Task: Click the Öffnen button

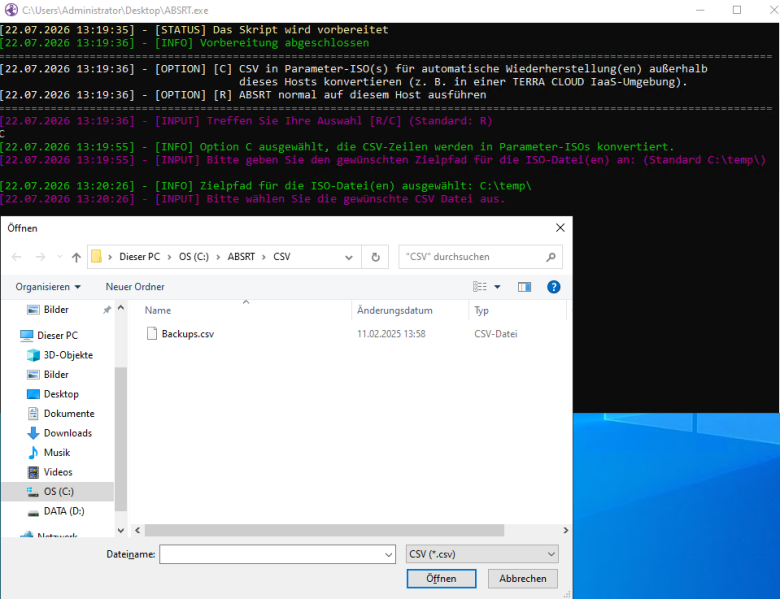Action: click(441, 579)
